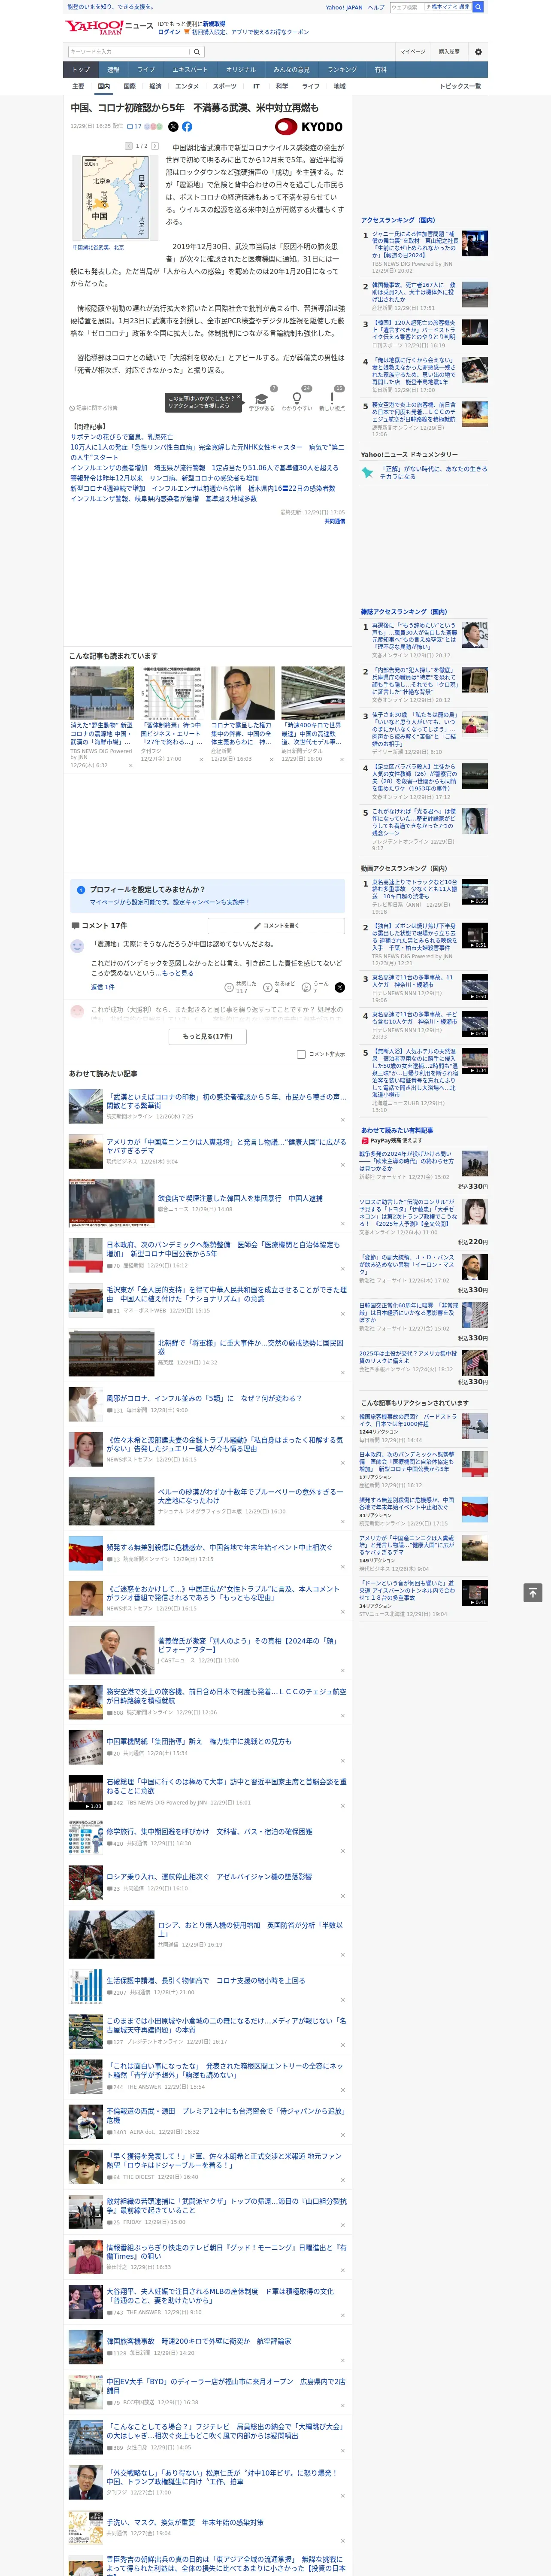Open the China map image
The image size is (551, 2576).
(115, 197)
